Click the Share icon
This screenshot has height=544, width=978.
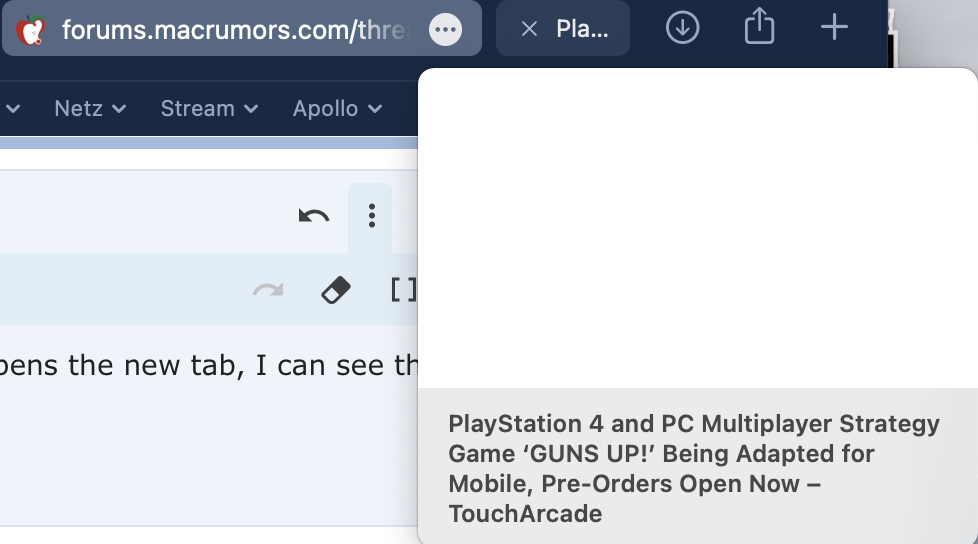pyautogui.click(x=759, y=26)
